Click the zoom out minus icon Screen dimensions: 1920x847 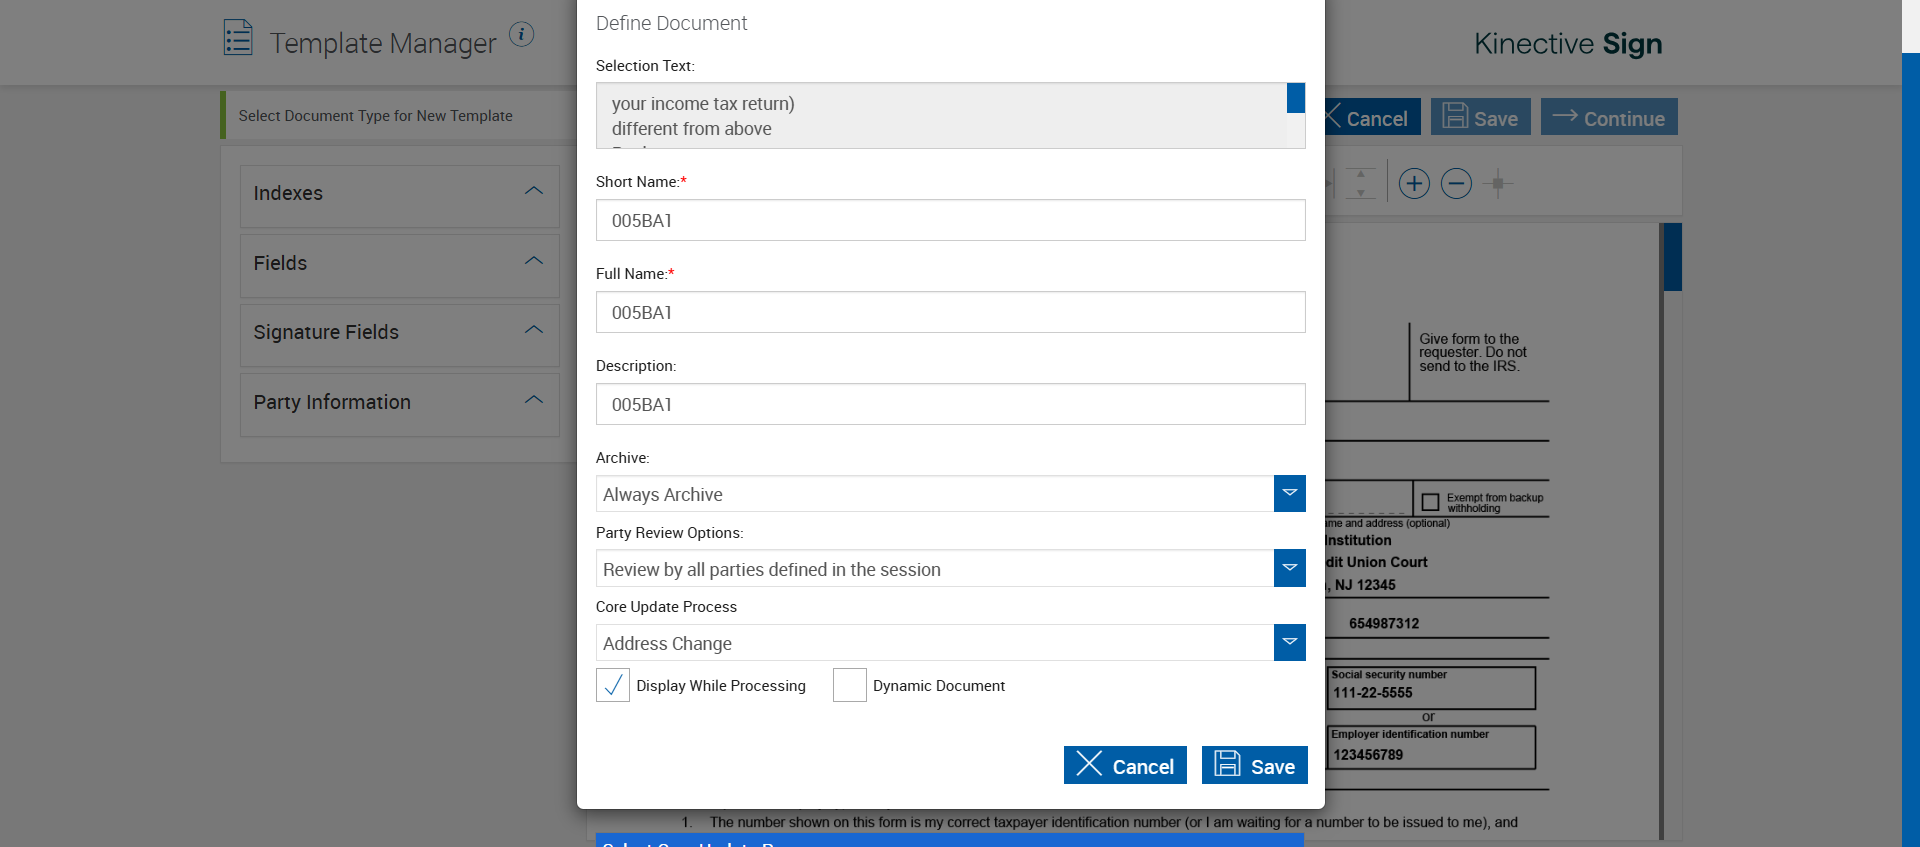coord(1456,184)
